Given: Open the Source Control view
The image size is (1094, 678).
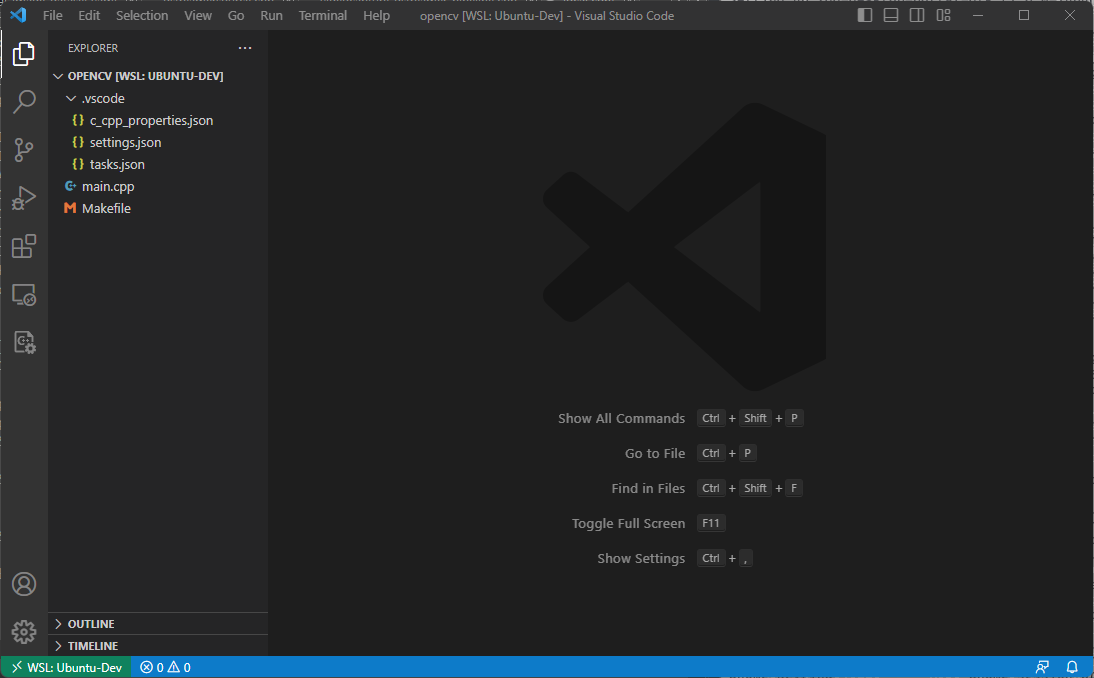Looking at the screenshot, I should point(24,150).
